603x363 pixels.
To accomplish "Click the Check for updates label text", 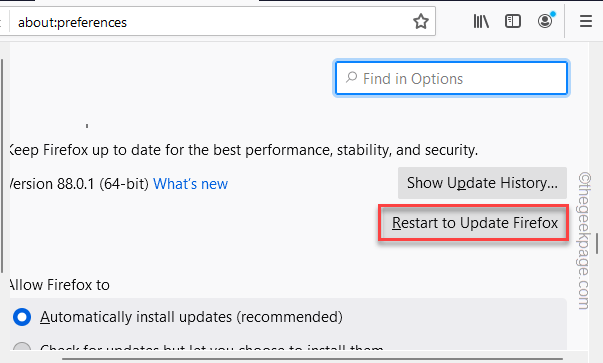I will point(212,347).
